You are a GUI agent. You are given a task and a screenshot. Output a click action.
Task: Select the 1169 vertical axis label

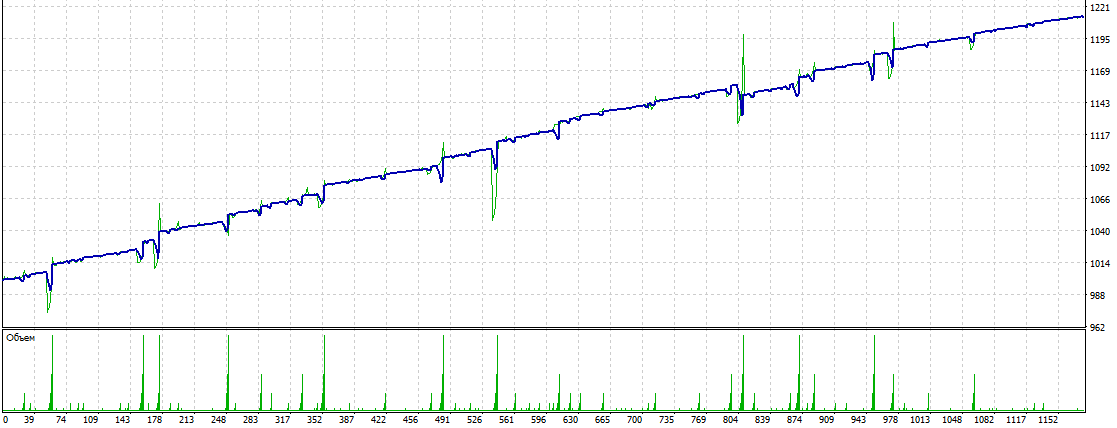point(1101,71)
